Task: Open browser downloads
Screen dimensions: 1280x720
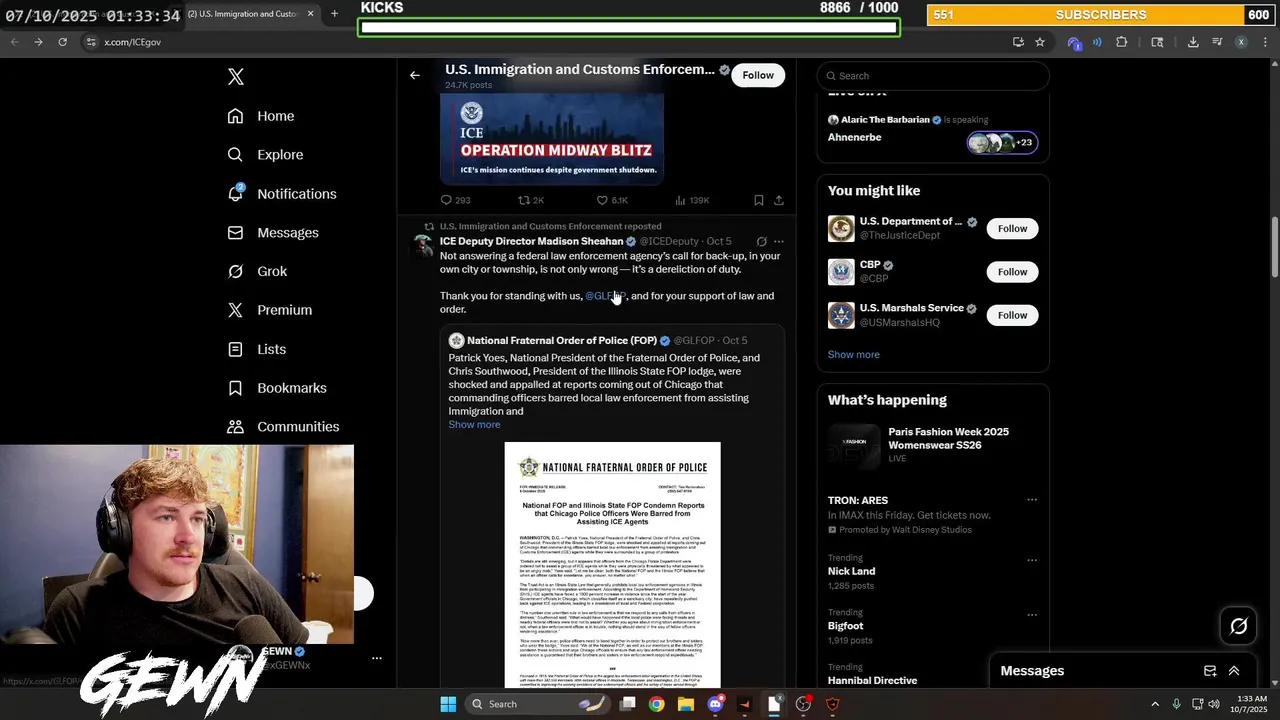Action: point(1193,42)
